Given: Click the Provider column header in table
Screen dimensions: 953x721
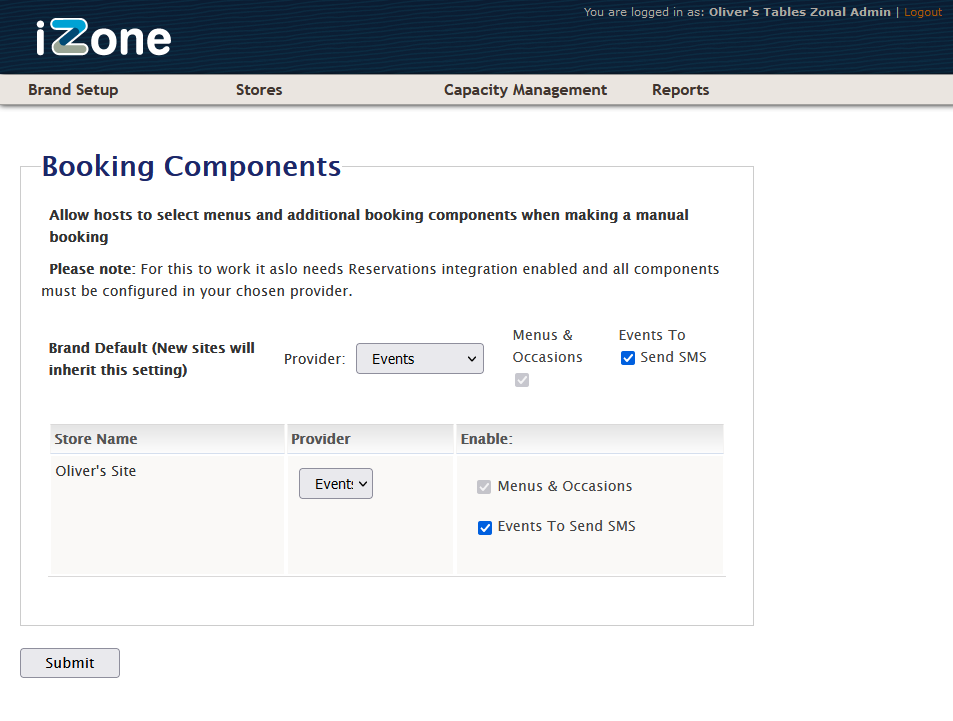Looking at the screenshot, I should click(321, 439).
